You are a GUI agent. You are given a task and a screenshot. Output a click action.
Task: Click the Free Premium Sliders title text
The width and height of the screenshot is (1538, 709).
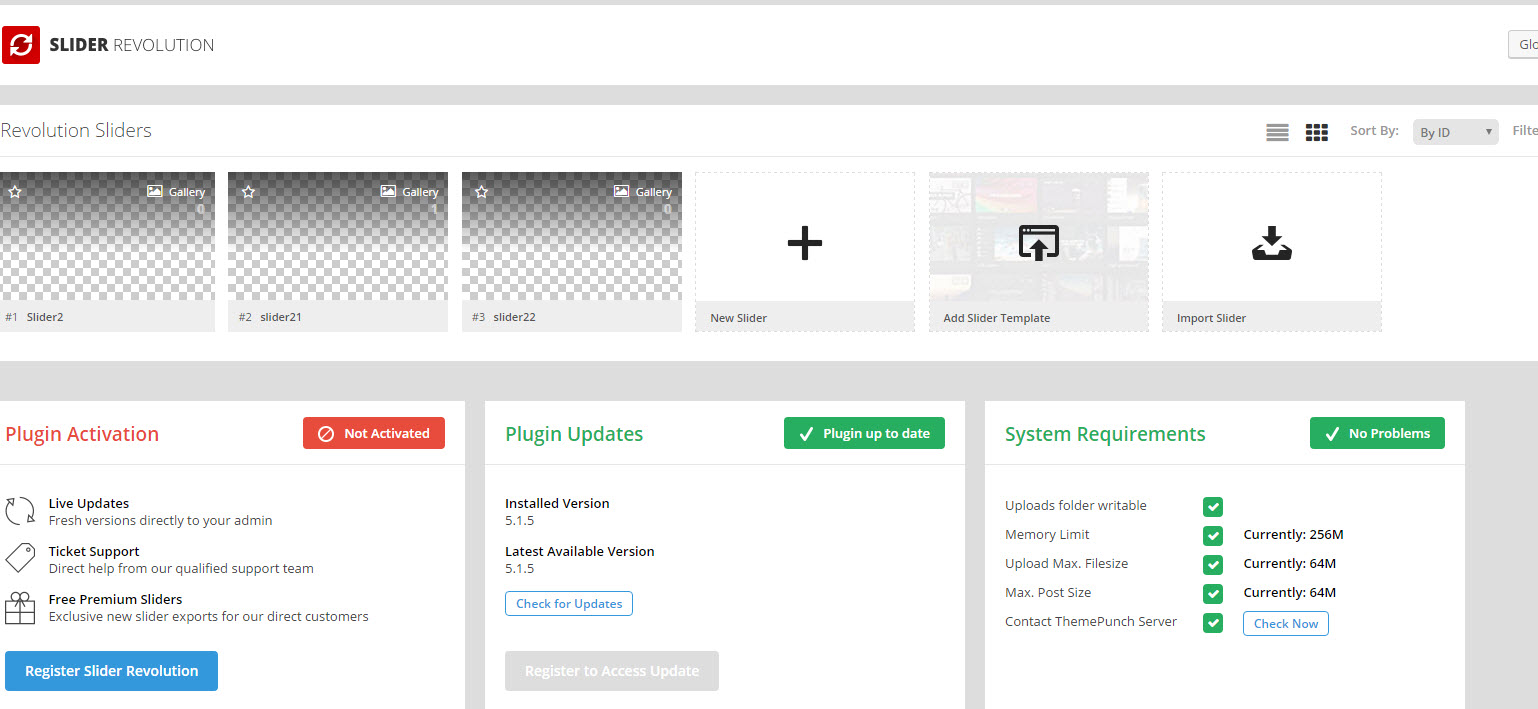click(116, 599)
